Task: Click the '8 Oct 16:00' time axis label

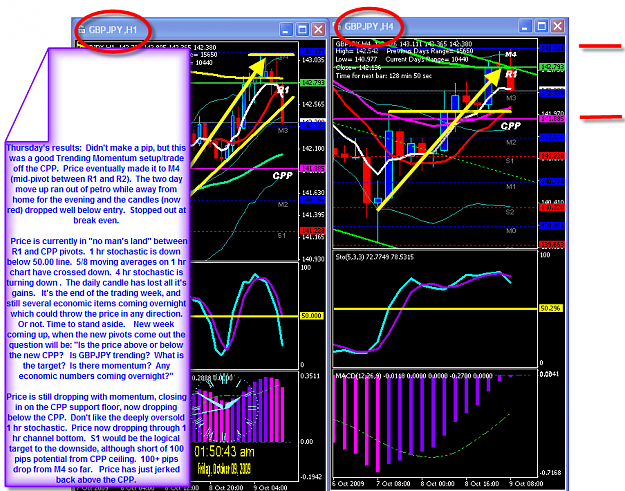Action: [481, 484]
